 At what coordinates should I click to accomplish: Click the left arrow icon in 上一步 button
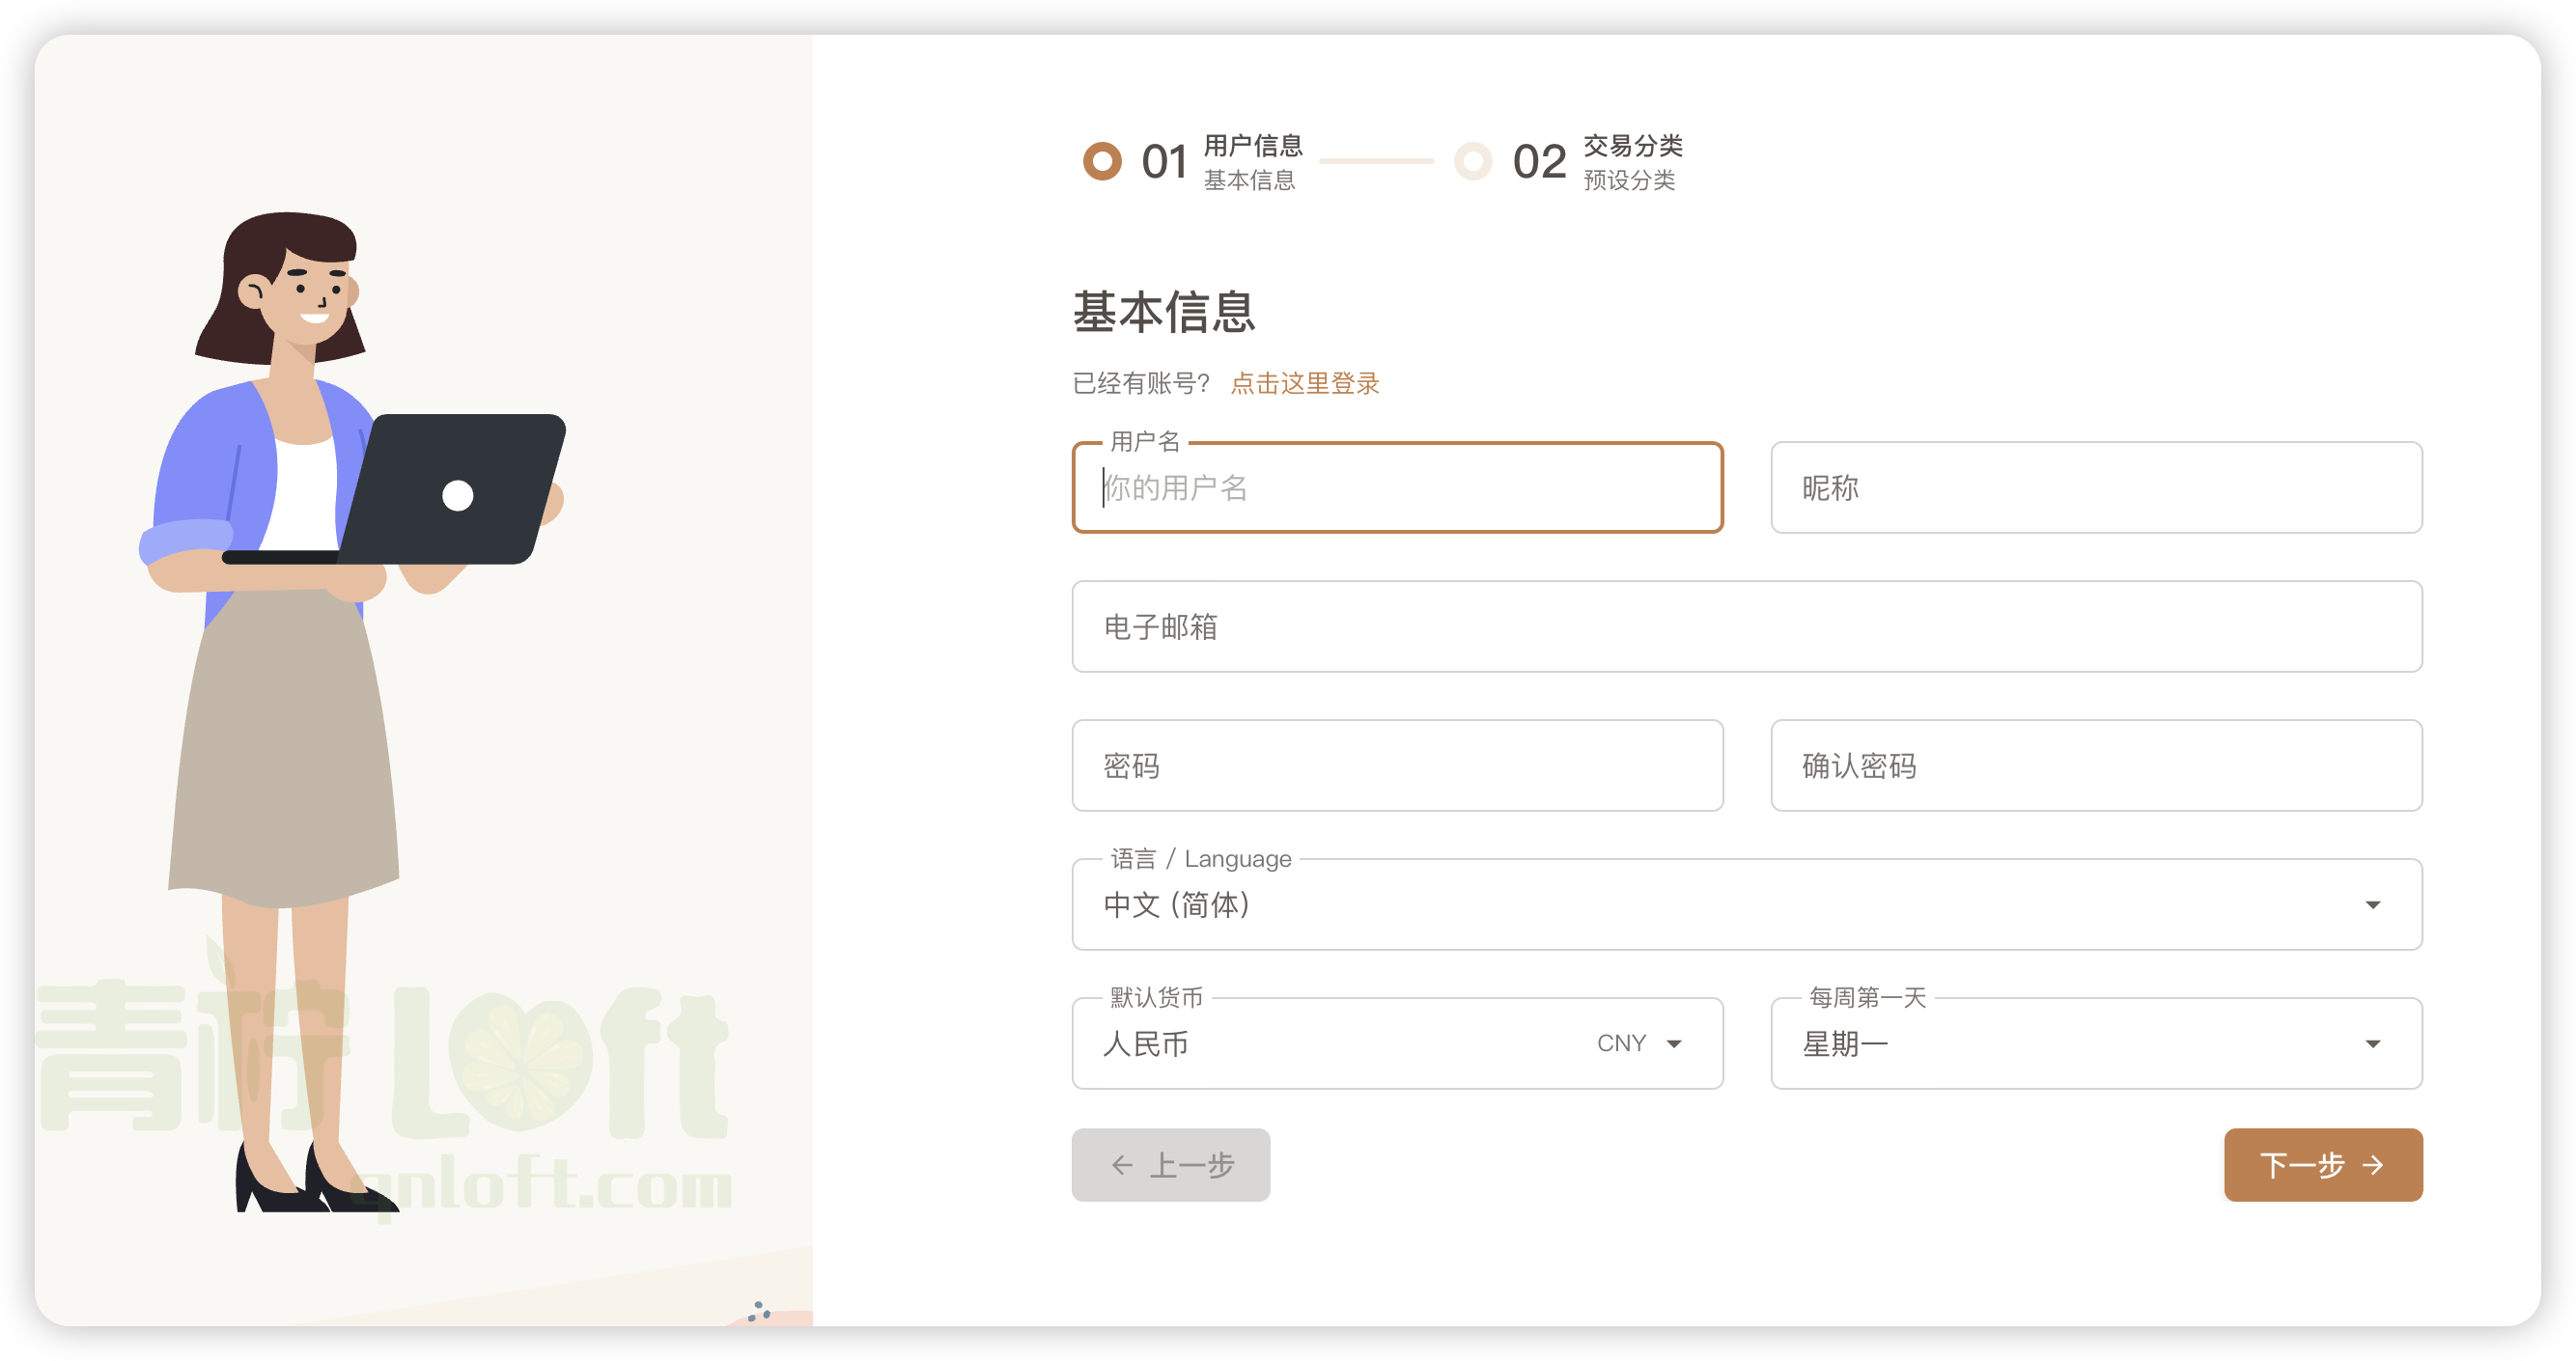point(1120,1165)
